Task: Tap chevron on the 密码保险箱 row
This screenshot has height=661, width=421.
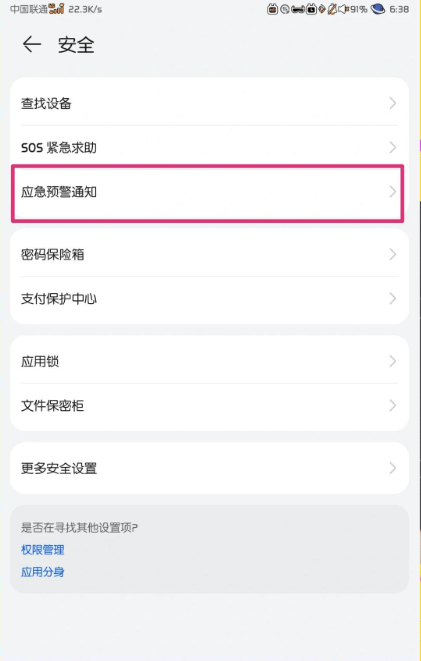Action: (x=393, y=254)
